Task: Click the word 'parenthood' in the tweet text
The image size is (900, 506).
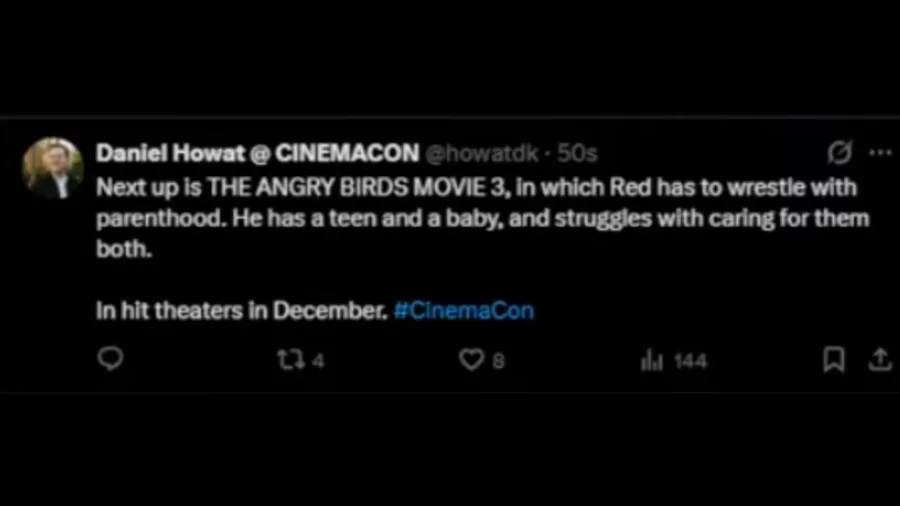Action: tap(159, 219)
